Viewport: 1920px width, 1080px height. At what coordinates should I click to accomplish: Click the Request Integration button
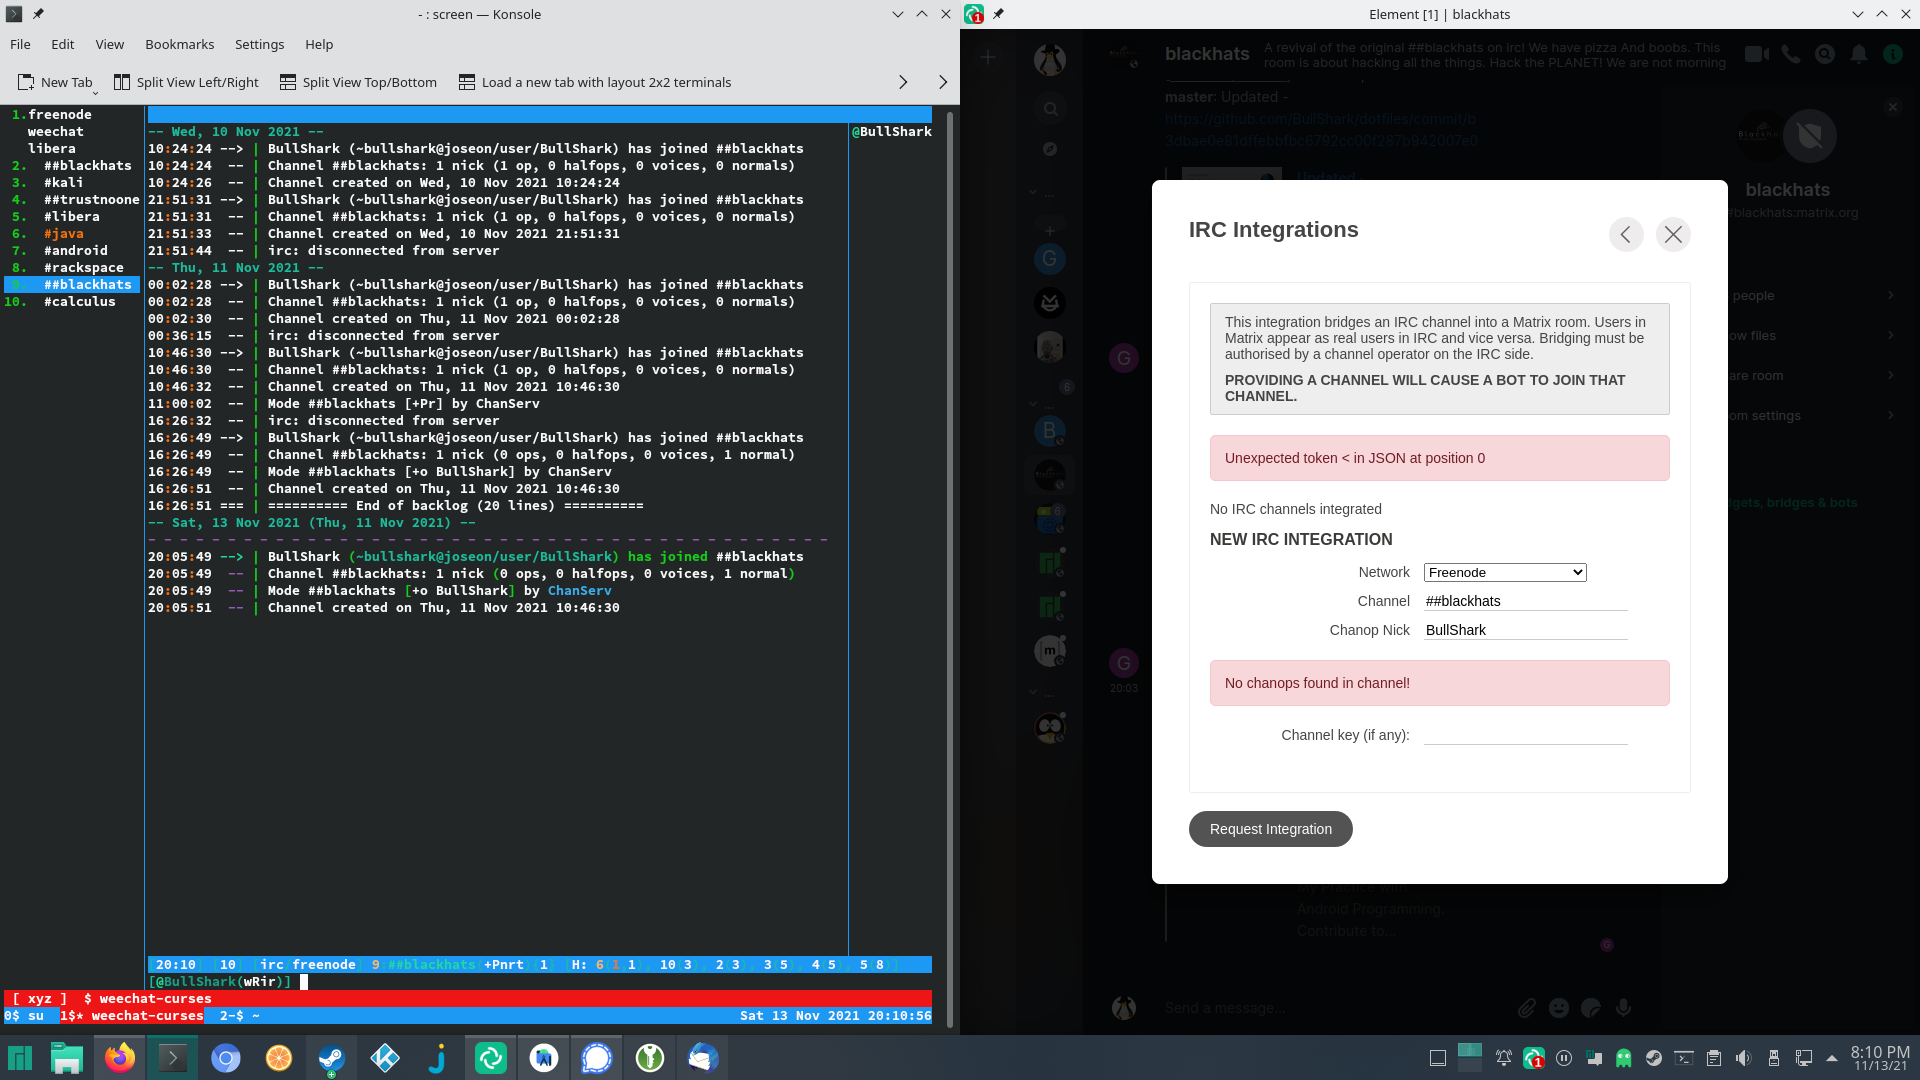pos(1270,829)
